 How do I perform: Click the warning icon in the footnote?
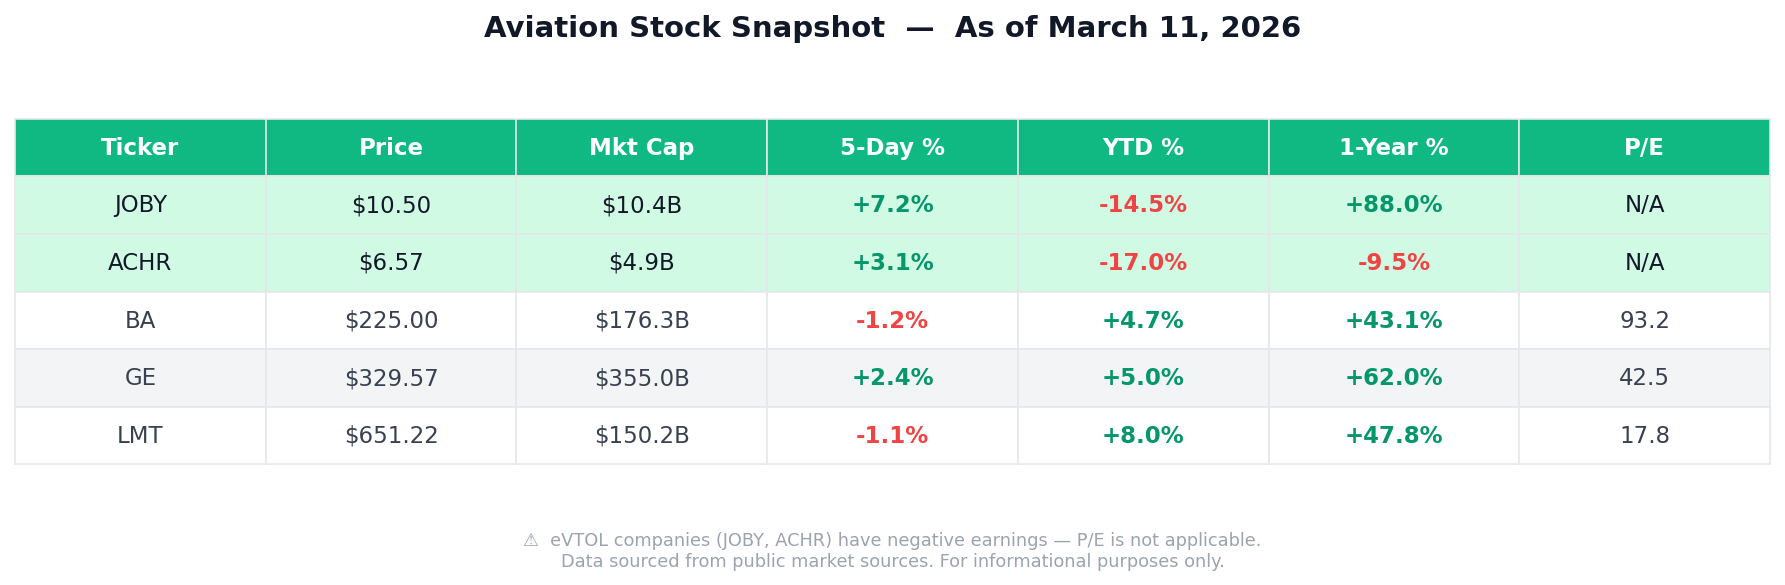531,541
